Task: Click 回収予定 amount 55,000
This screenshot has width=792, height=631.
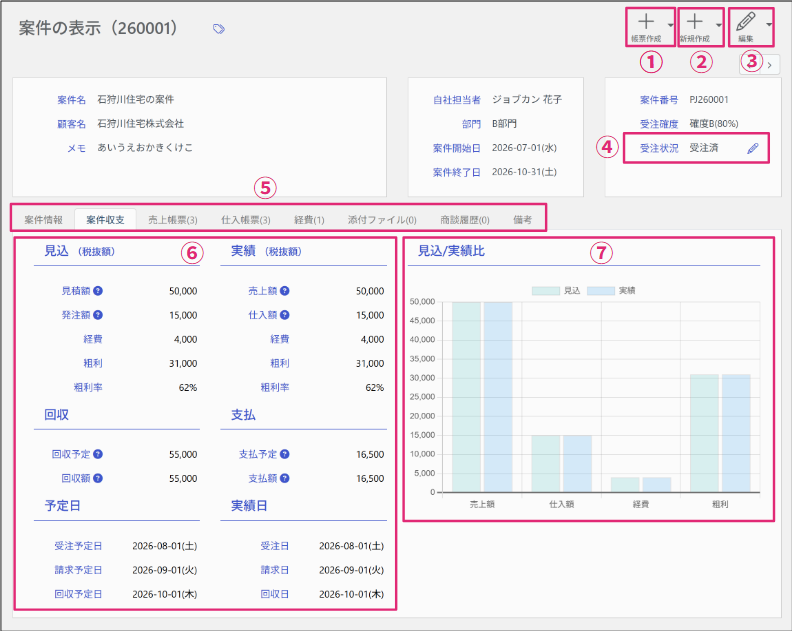Action: [x=183, y=454]
